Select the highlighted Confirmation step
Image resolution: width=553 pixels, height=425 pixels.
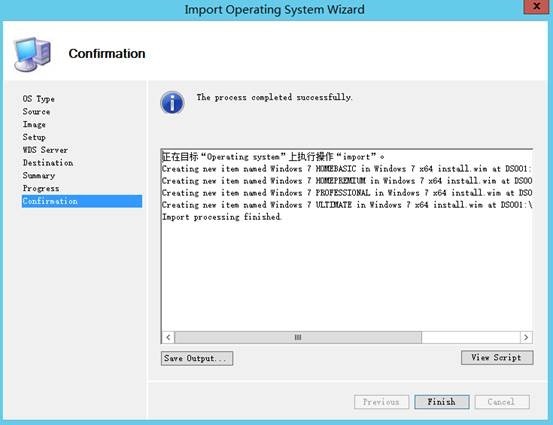point(82,201)
